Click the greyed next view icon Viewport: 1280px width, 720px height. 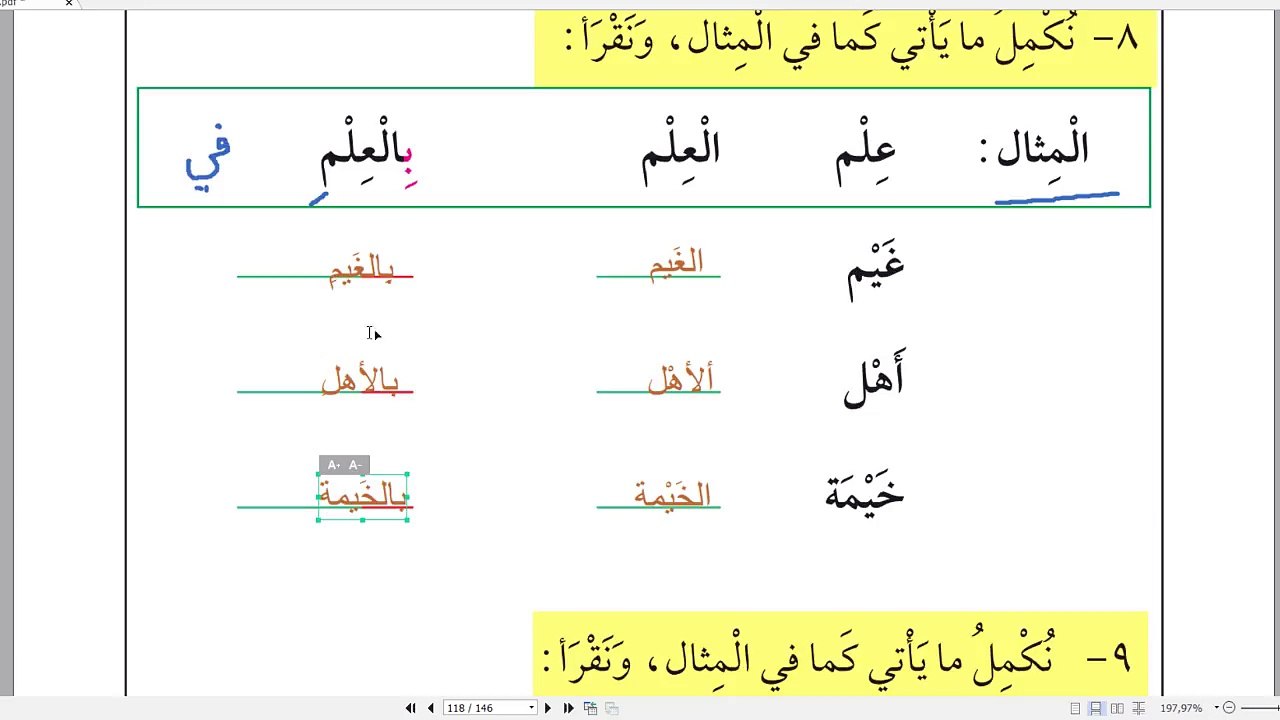pos(612,708)
